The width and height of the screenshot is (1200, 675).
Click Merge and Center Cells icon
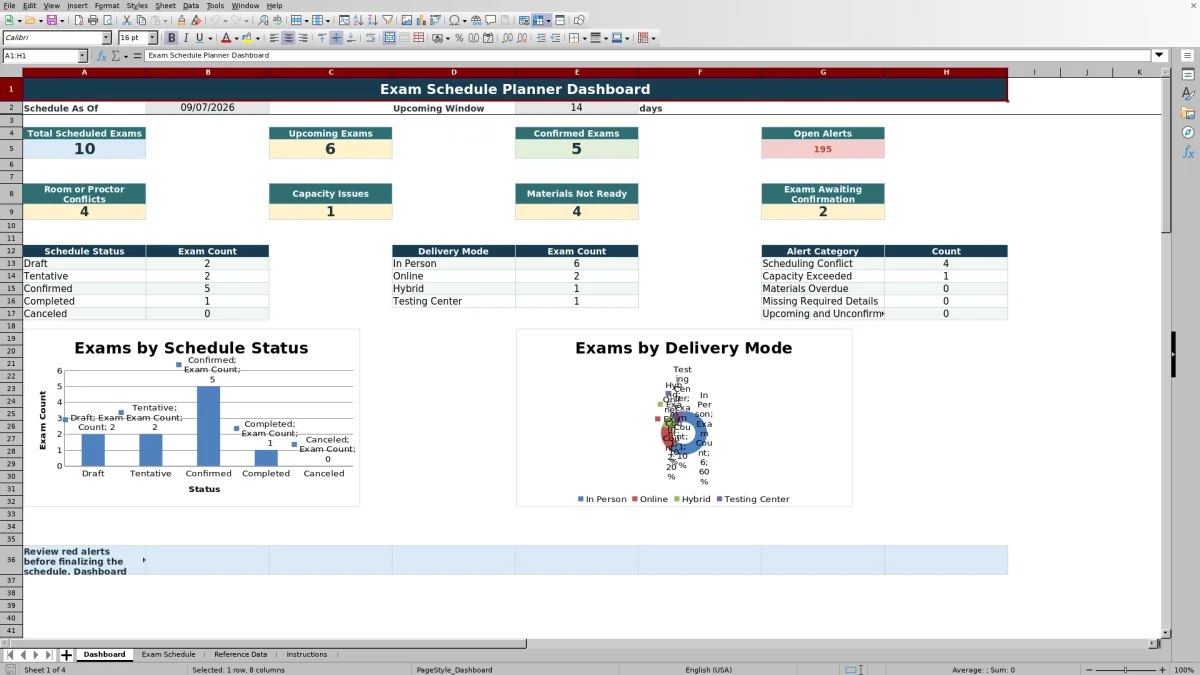pos(389,38)
